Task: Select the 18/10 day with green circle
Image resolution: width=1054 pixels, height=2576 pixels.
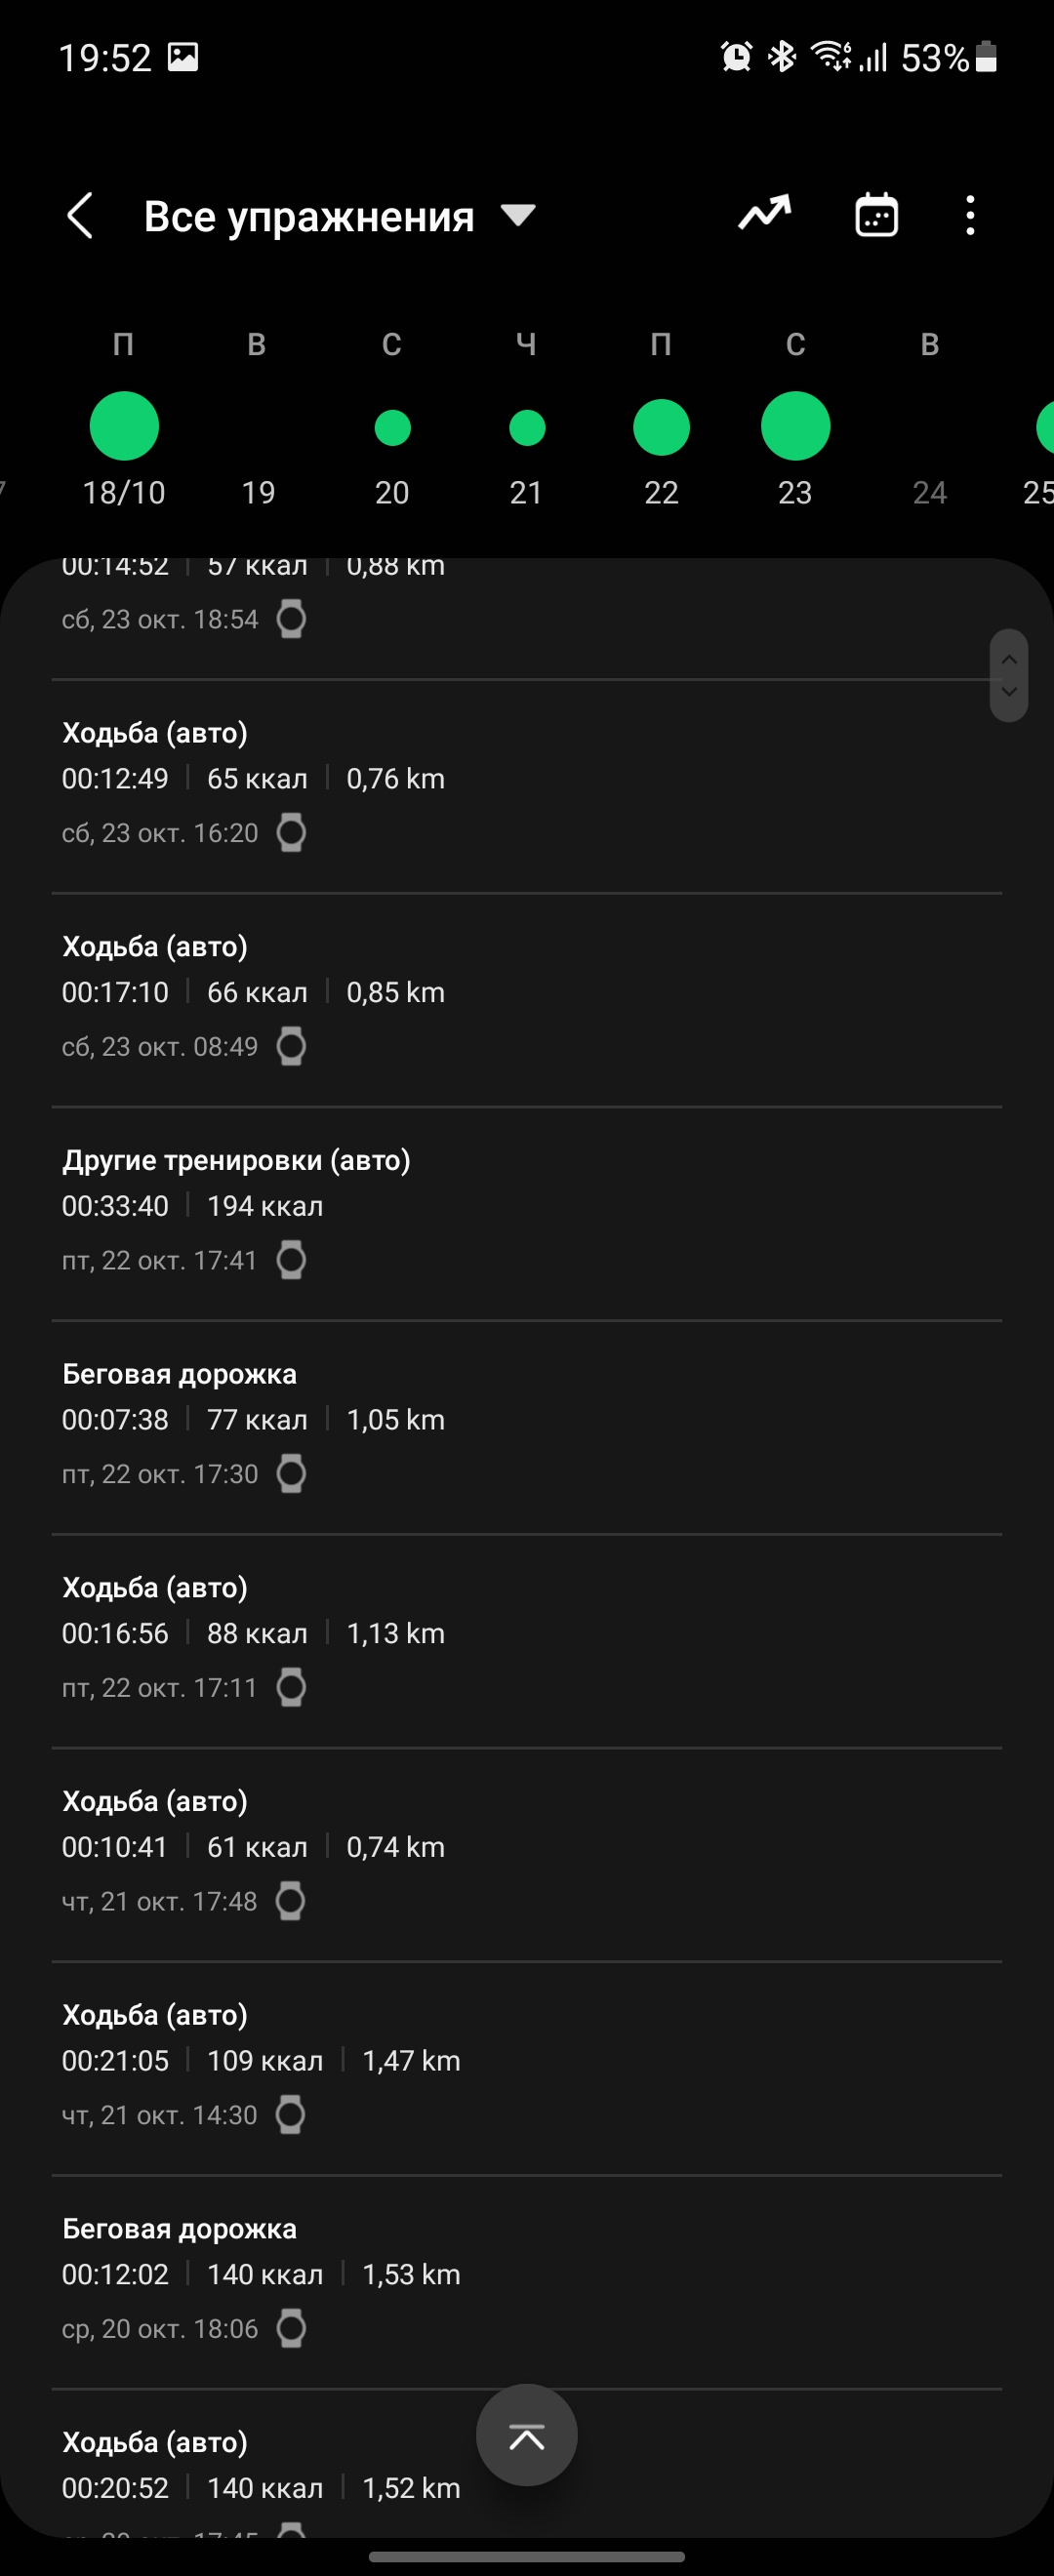Action: pos(124,427)
